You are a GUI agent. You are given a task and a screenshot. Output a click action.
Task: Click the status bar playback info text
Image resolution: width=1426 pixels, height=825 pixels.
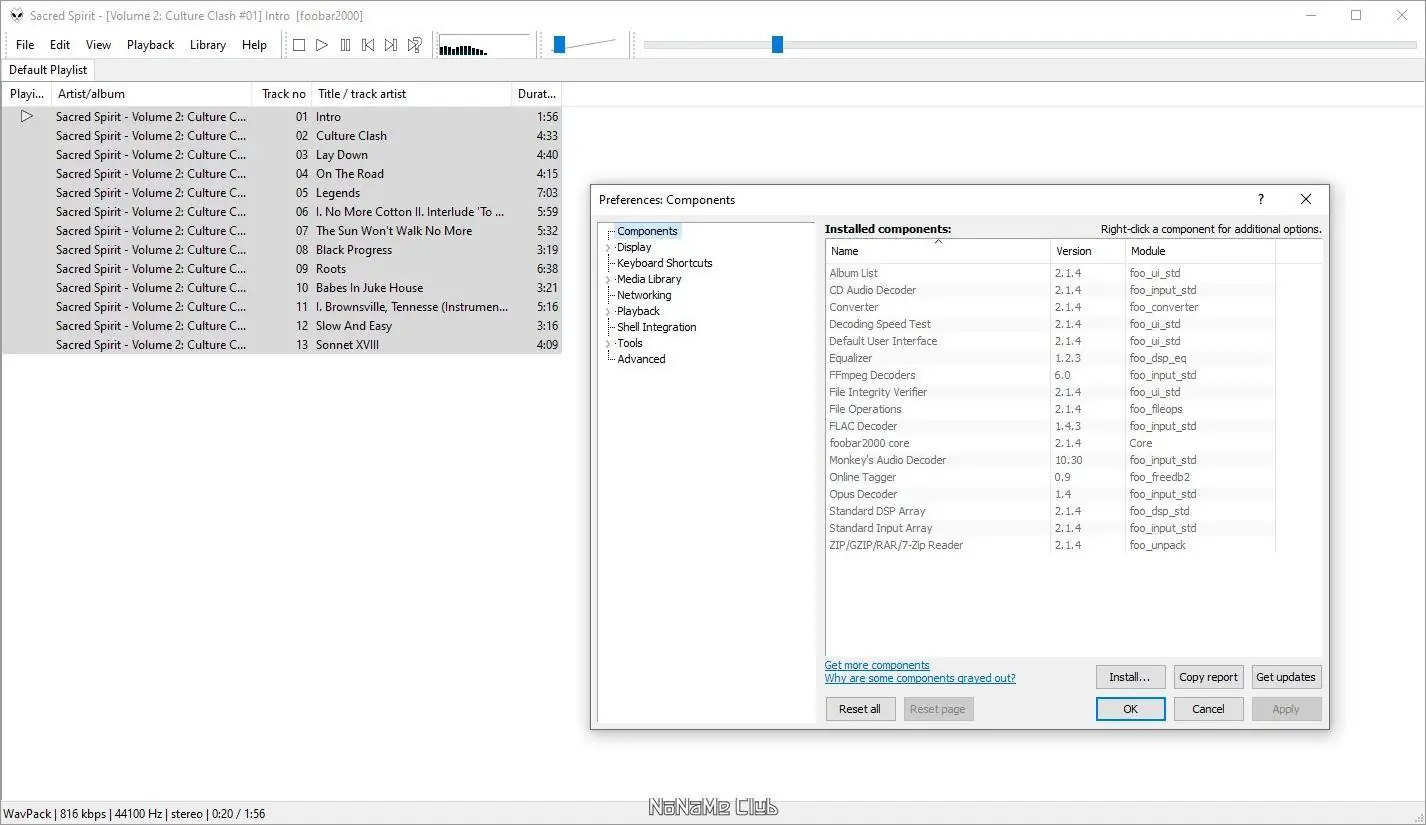click(134, 814)
